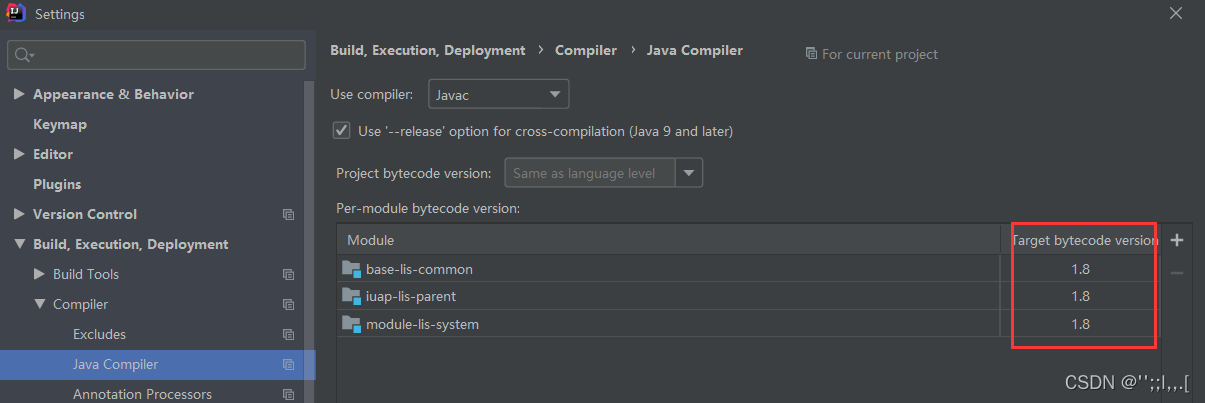
Task: Click the iuap-lis-parent module folder icon
Action: coord(350,296)
